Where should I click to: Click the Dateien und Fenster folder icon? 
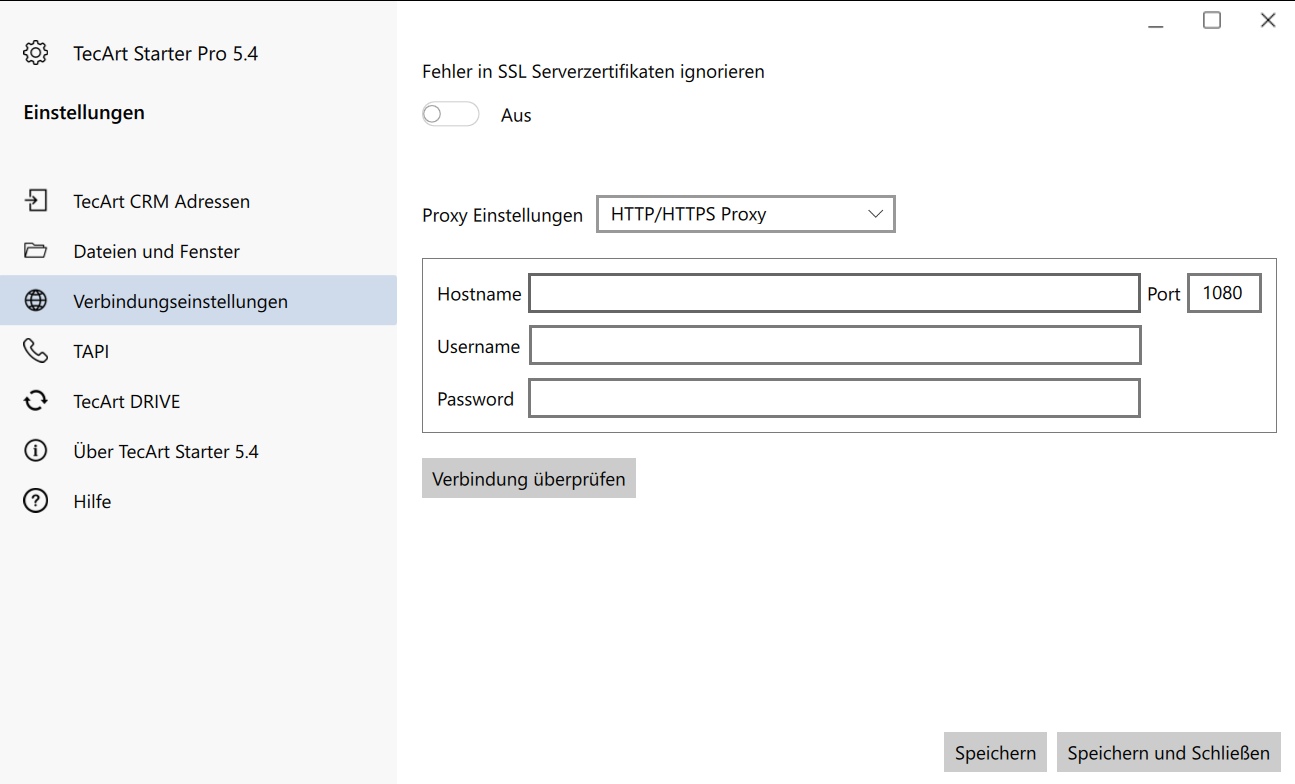pos(36,251)
